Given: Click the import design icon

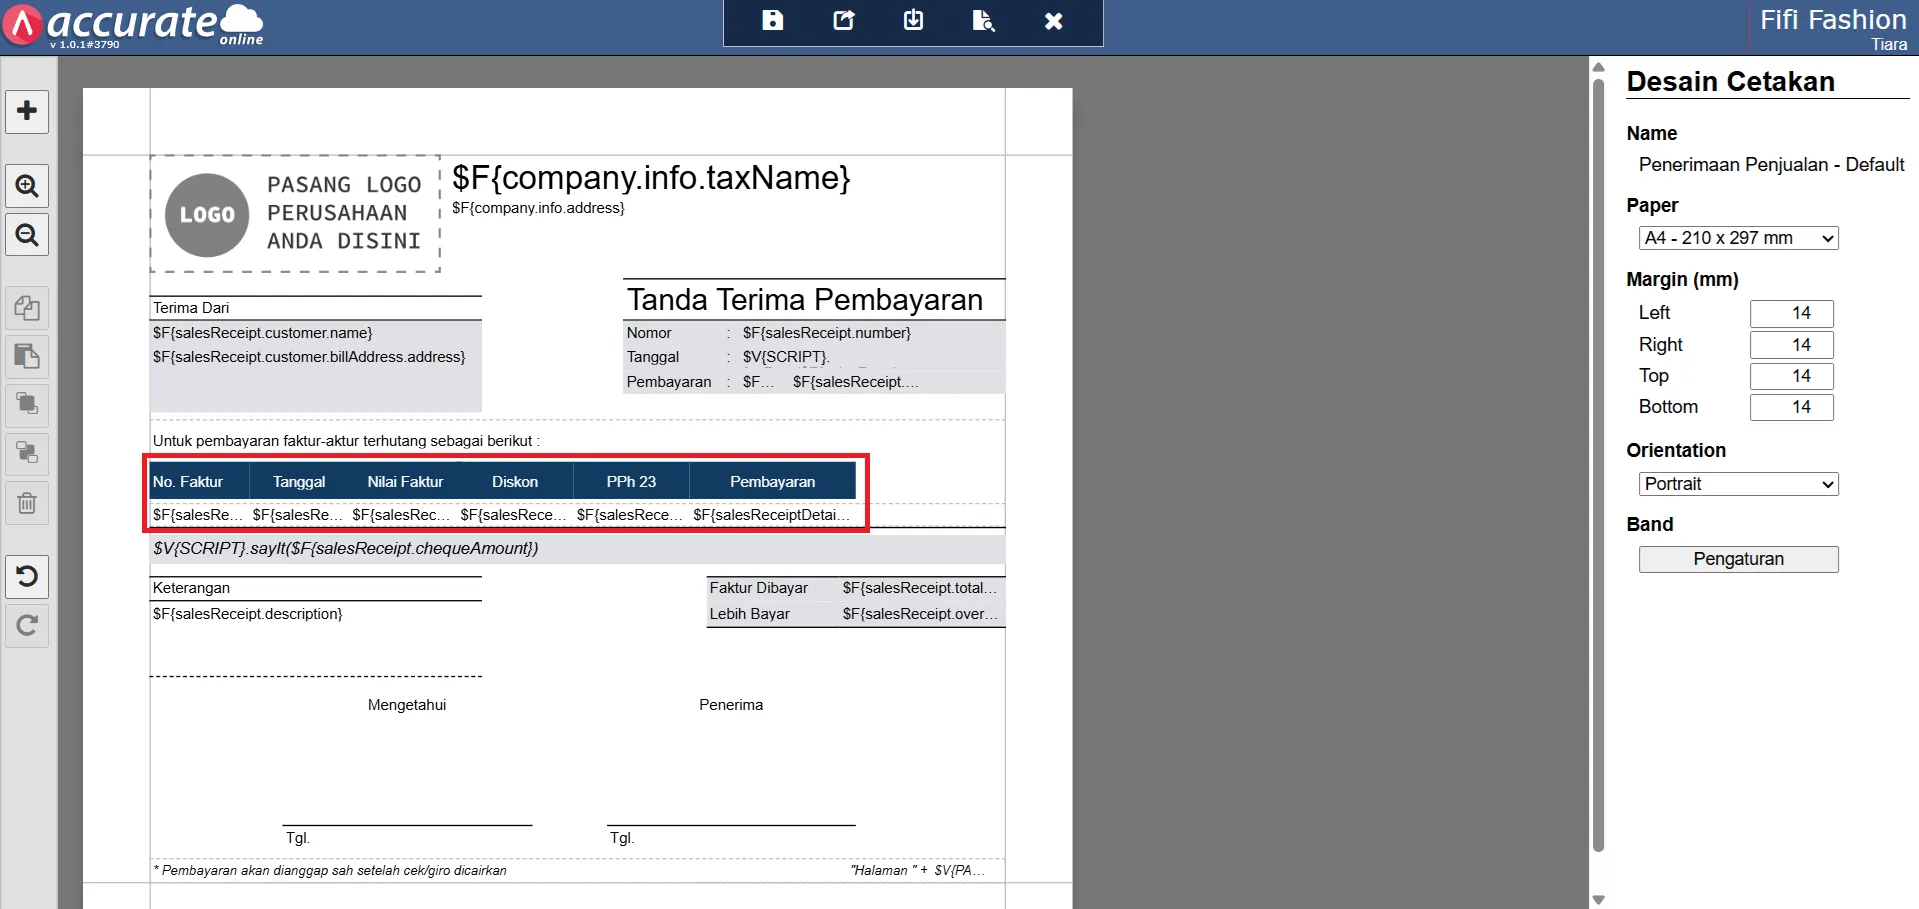Looking at the screenshot, I should pos(913,21).
